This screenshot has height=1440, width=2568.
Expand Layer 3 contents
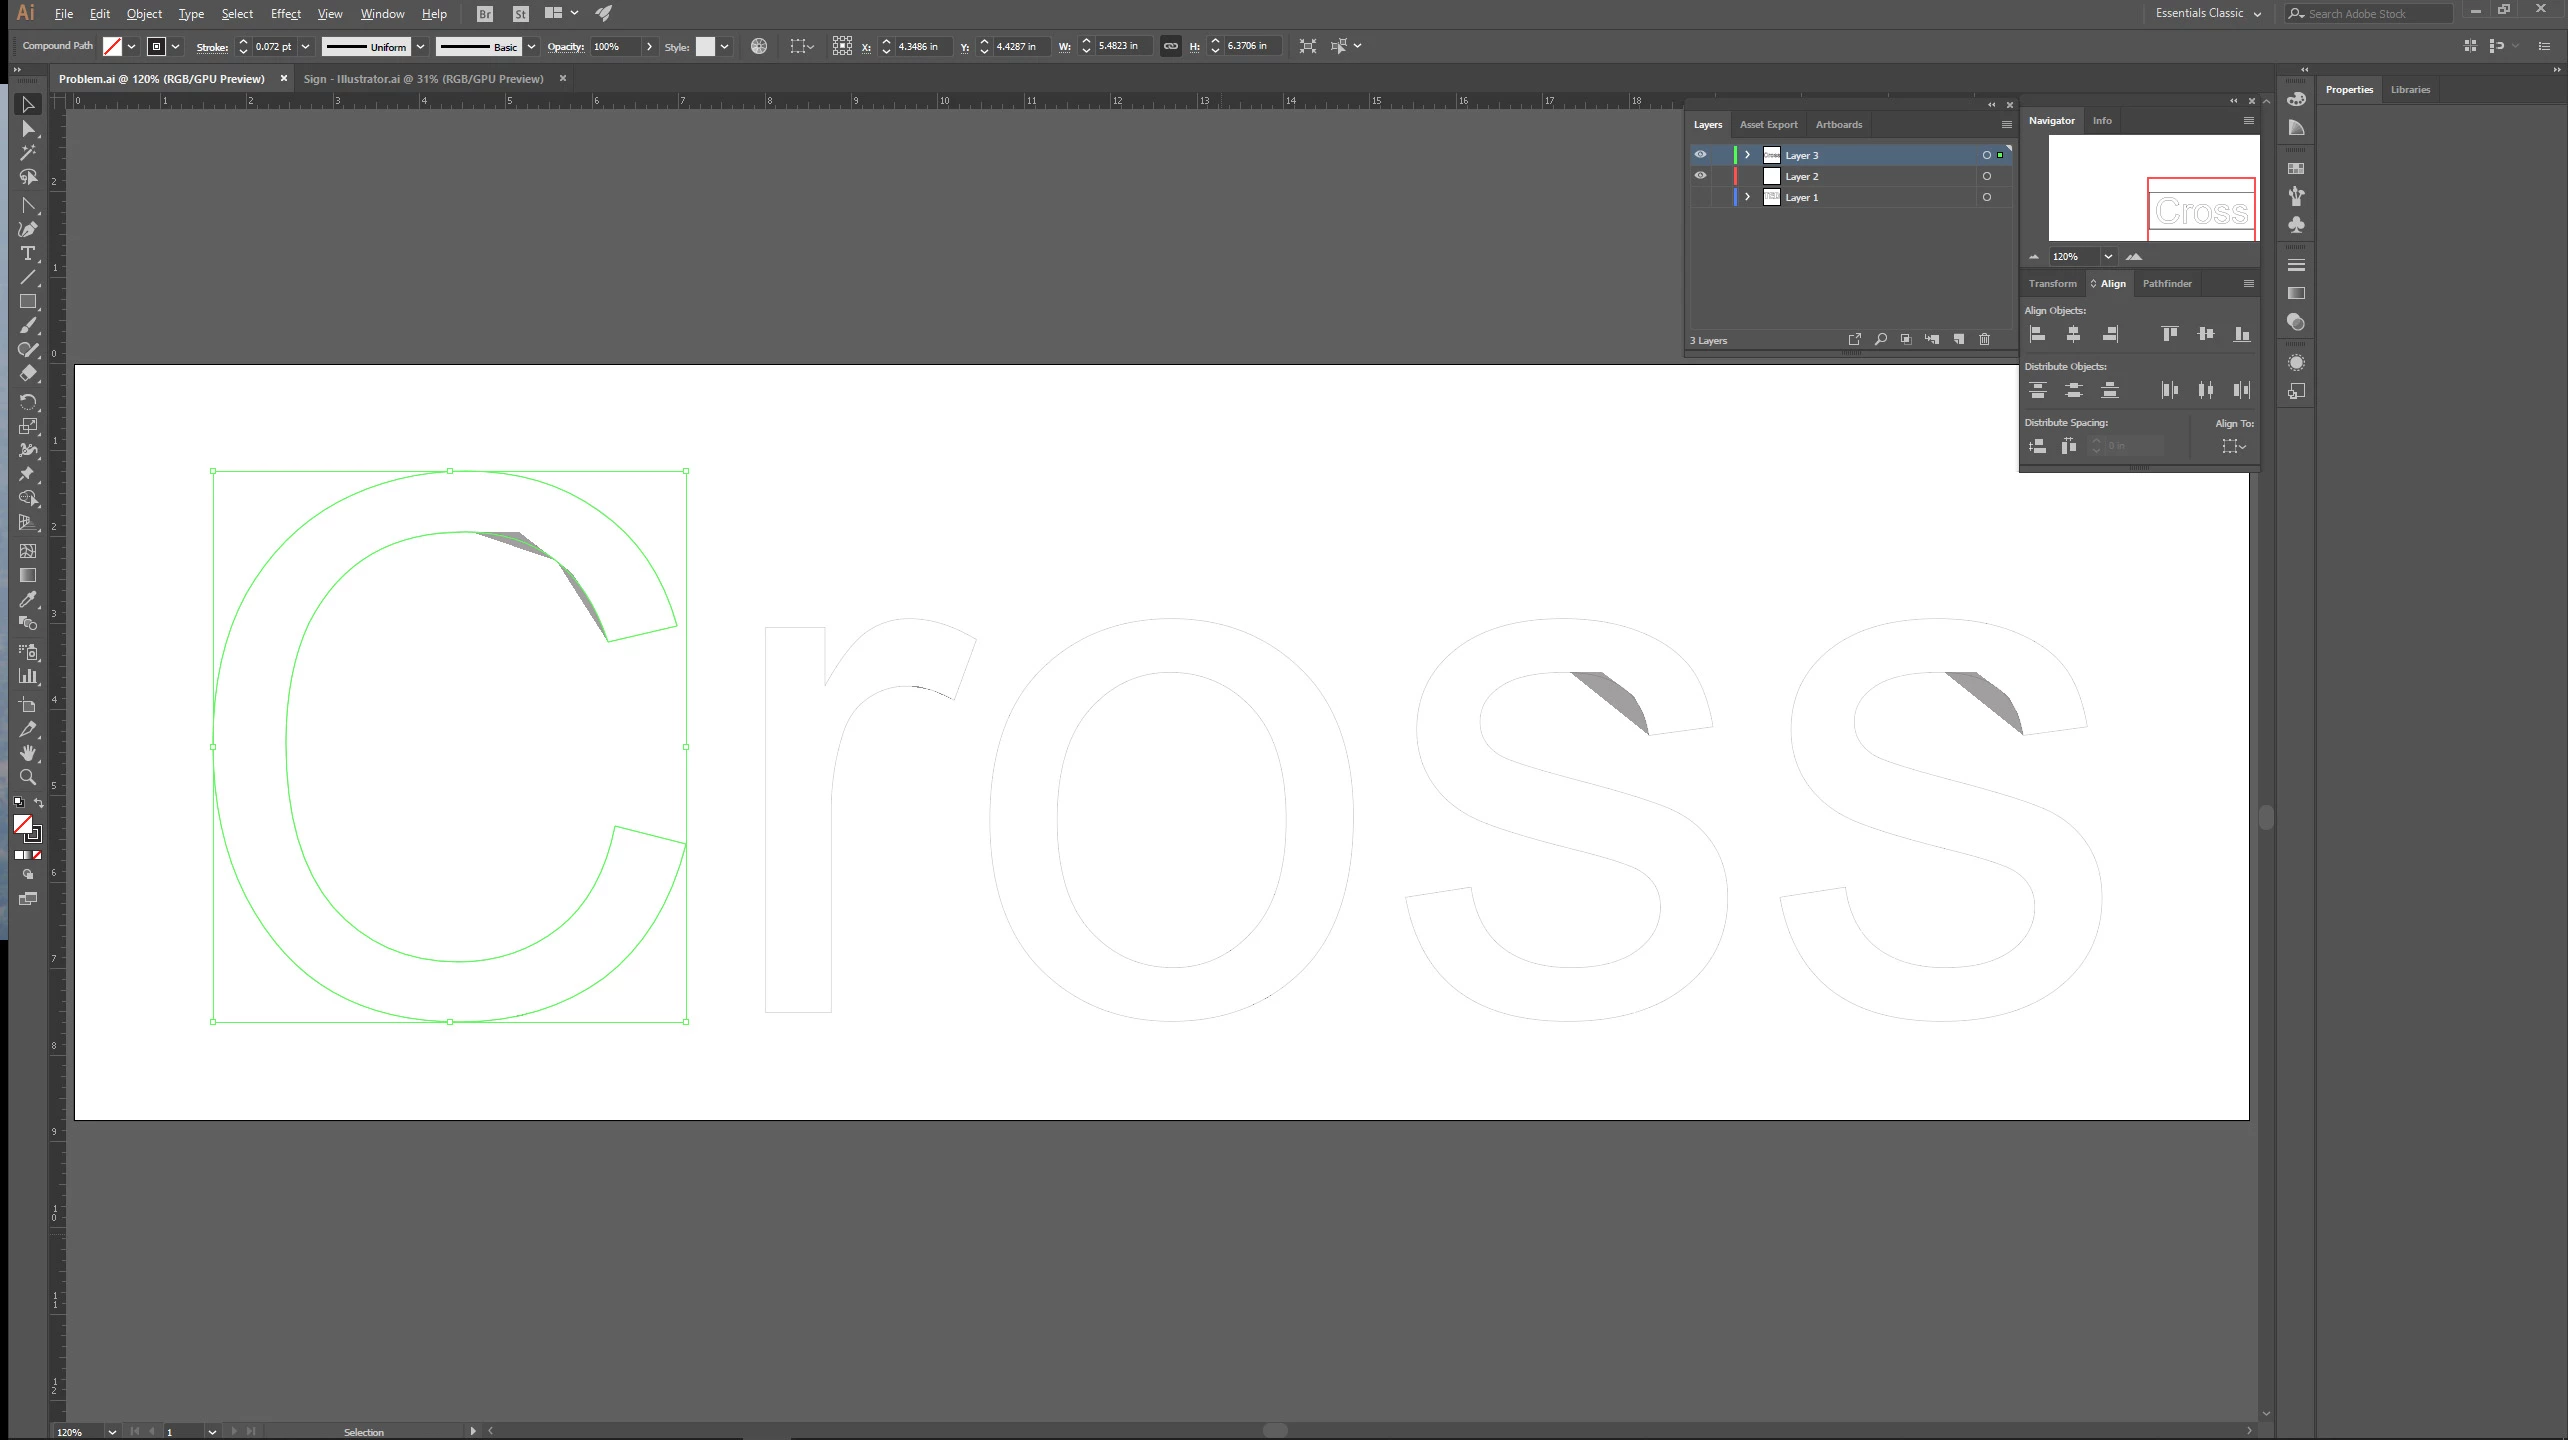coord(1747,155)
